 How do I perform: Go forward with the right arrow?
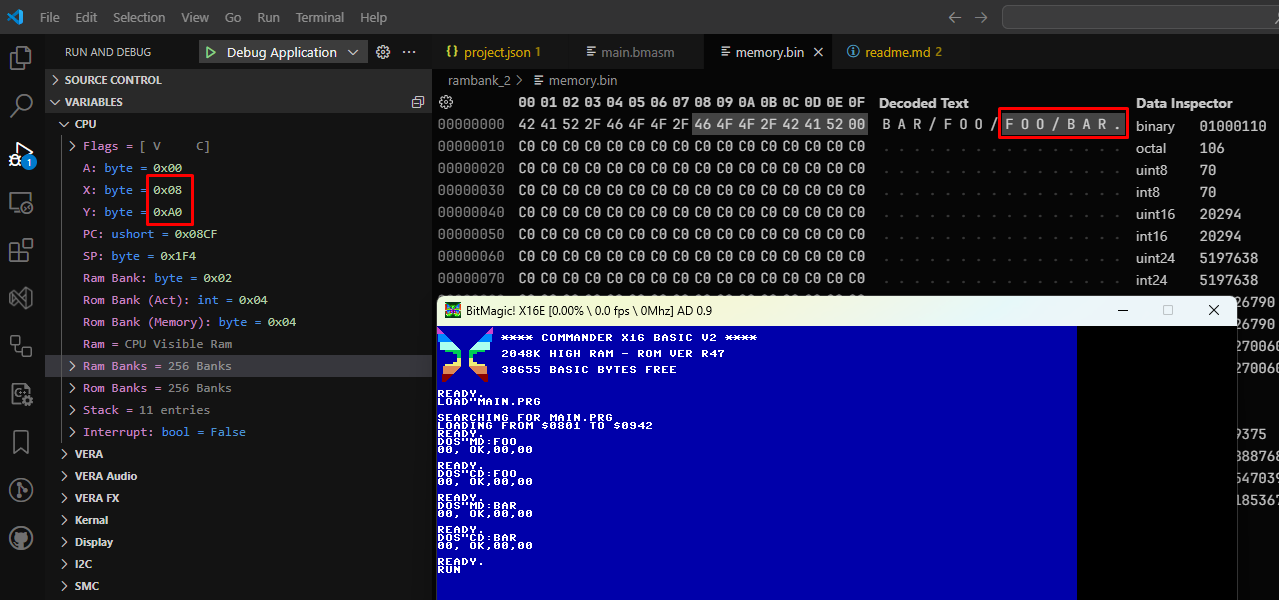tap(981, 18)
